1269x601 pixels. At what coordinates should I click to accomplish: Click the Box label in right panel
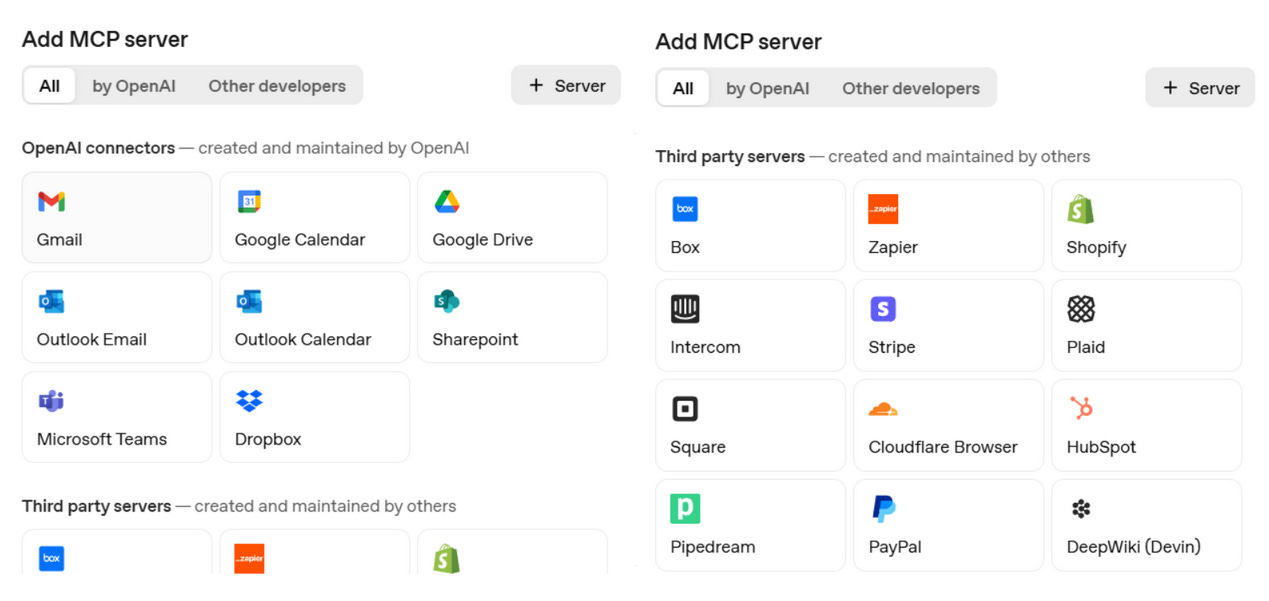pos(685,247)
